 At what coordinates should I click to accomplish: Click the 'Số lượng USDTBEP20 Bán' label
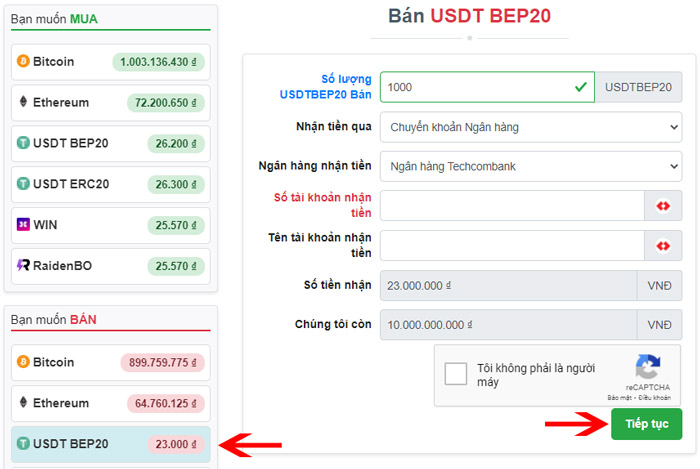pos(325,87)
